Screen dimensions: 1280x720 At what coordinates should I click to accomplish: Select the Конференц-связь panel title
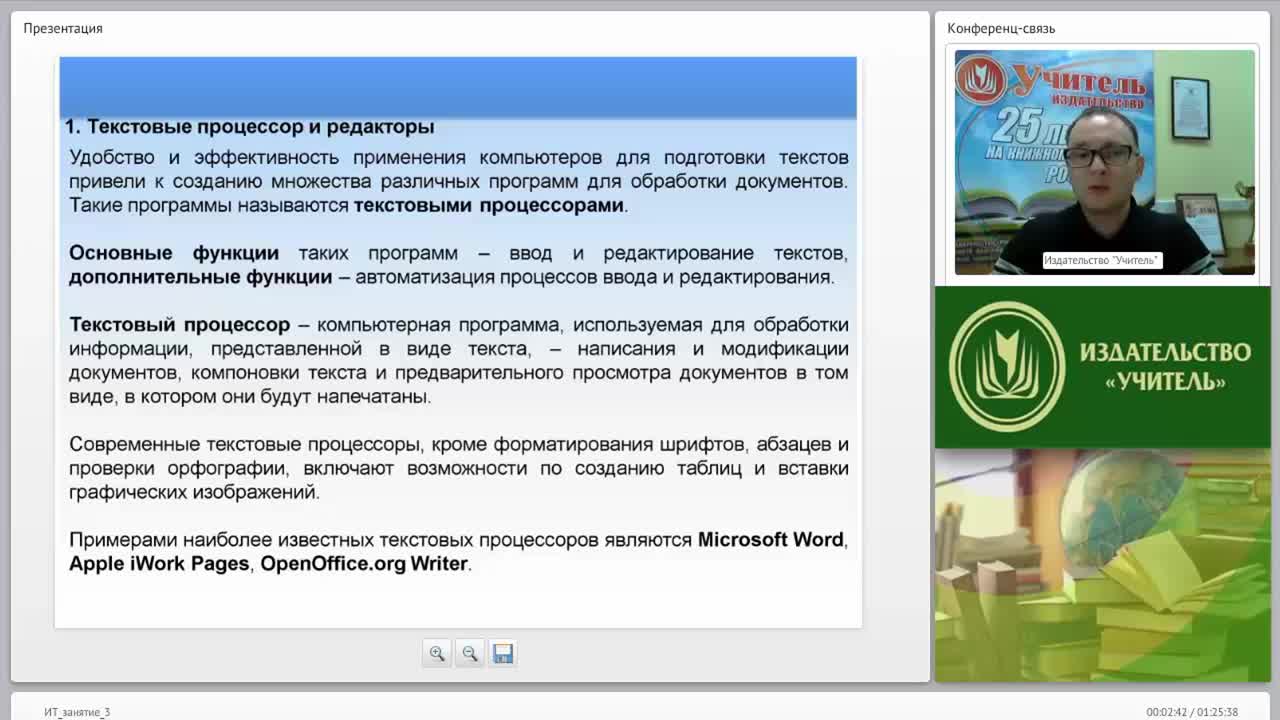pos(1001,28)
